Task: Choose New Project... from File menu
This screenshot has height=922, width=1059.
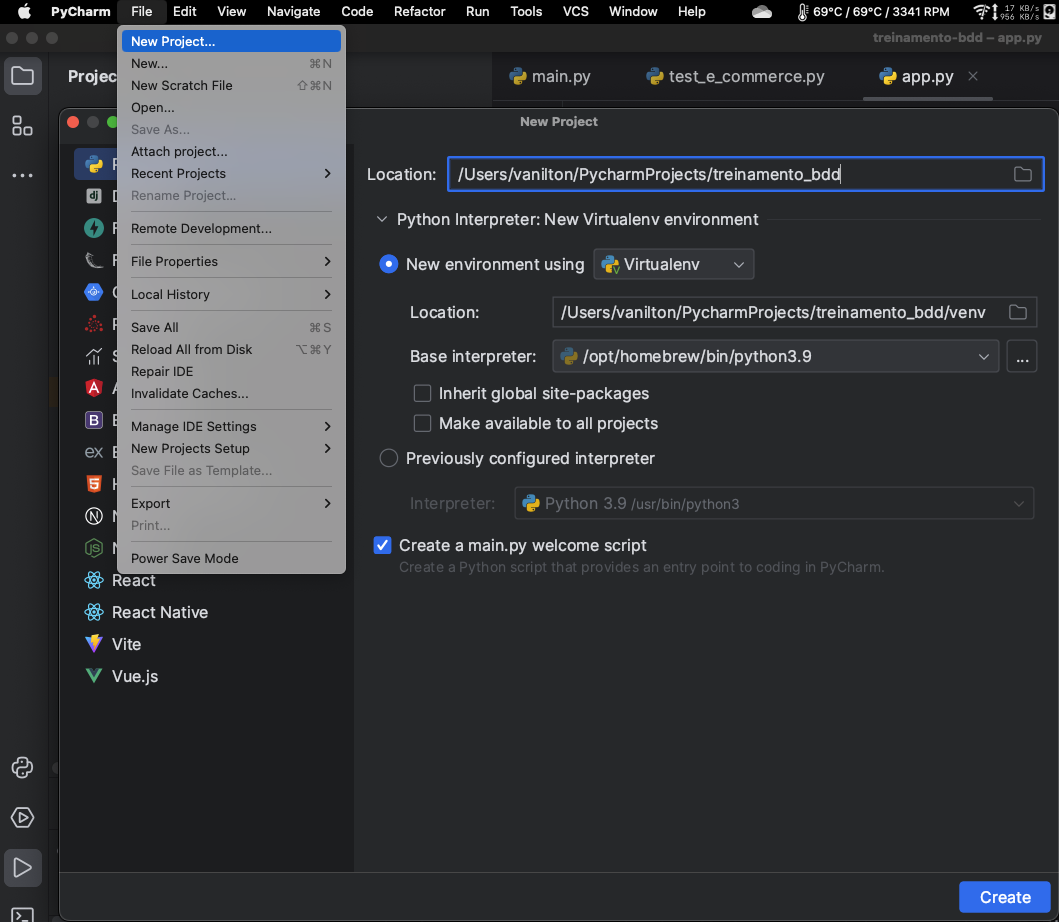Action: click(x=231, y=41)
